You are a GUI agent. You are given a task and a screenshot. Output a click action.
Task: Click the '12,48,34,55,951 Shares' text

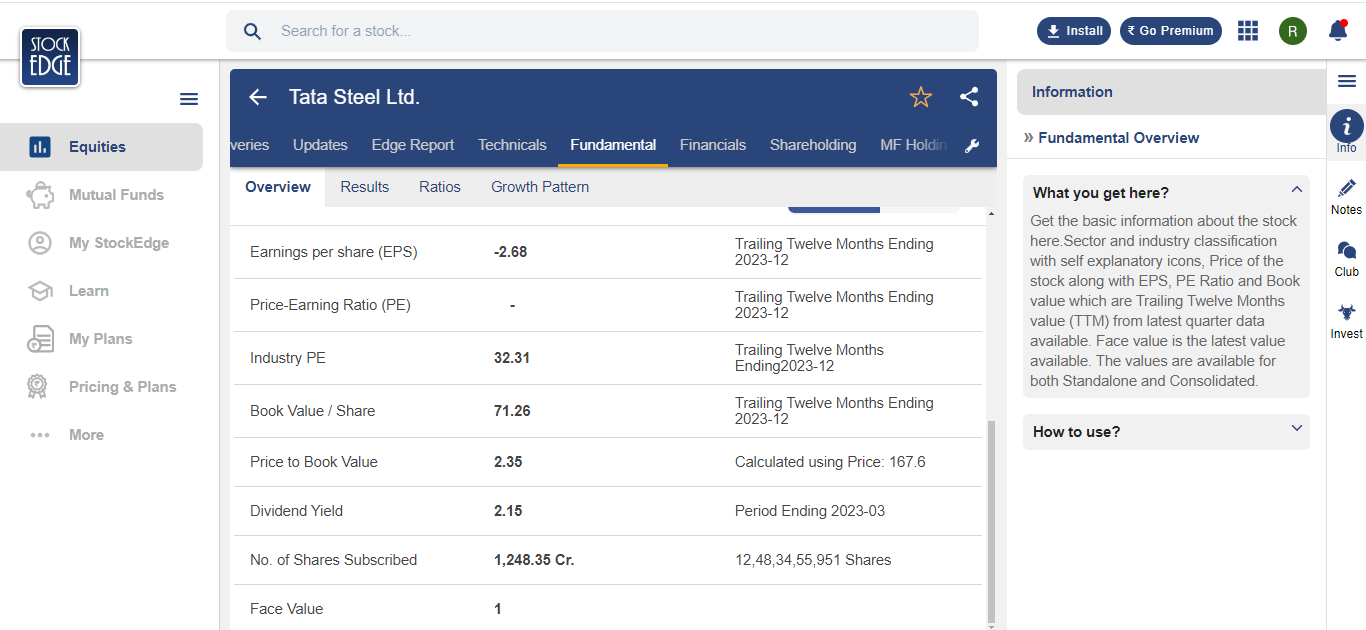click(x=813, y=560)
